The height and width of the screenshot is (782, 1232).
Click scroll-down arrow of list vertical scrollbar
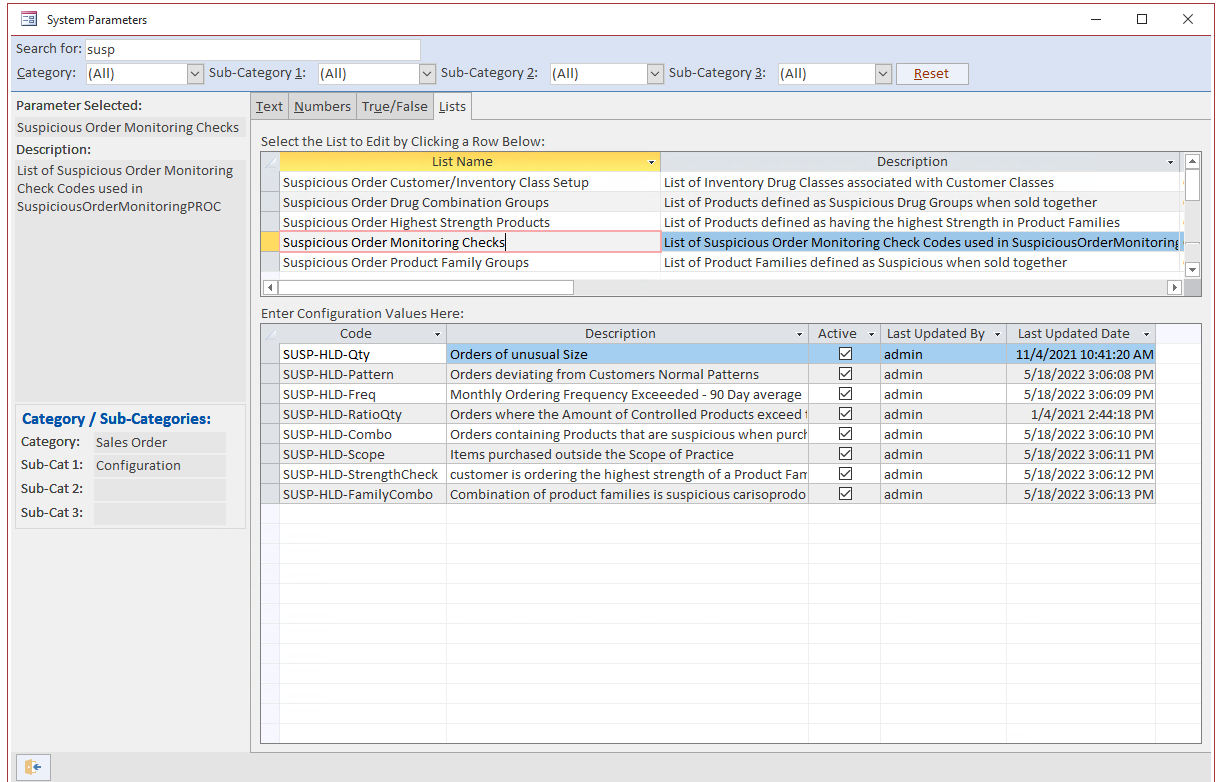coord(1192,269)
